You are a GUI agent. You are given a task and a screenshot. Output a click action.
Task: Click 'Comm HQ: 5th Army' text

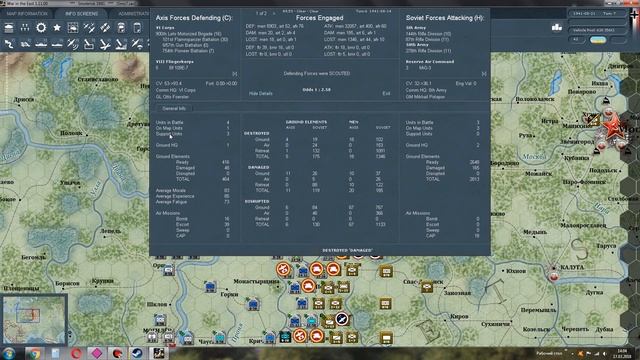(426, 90)
